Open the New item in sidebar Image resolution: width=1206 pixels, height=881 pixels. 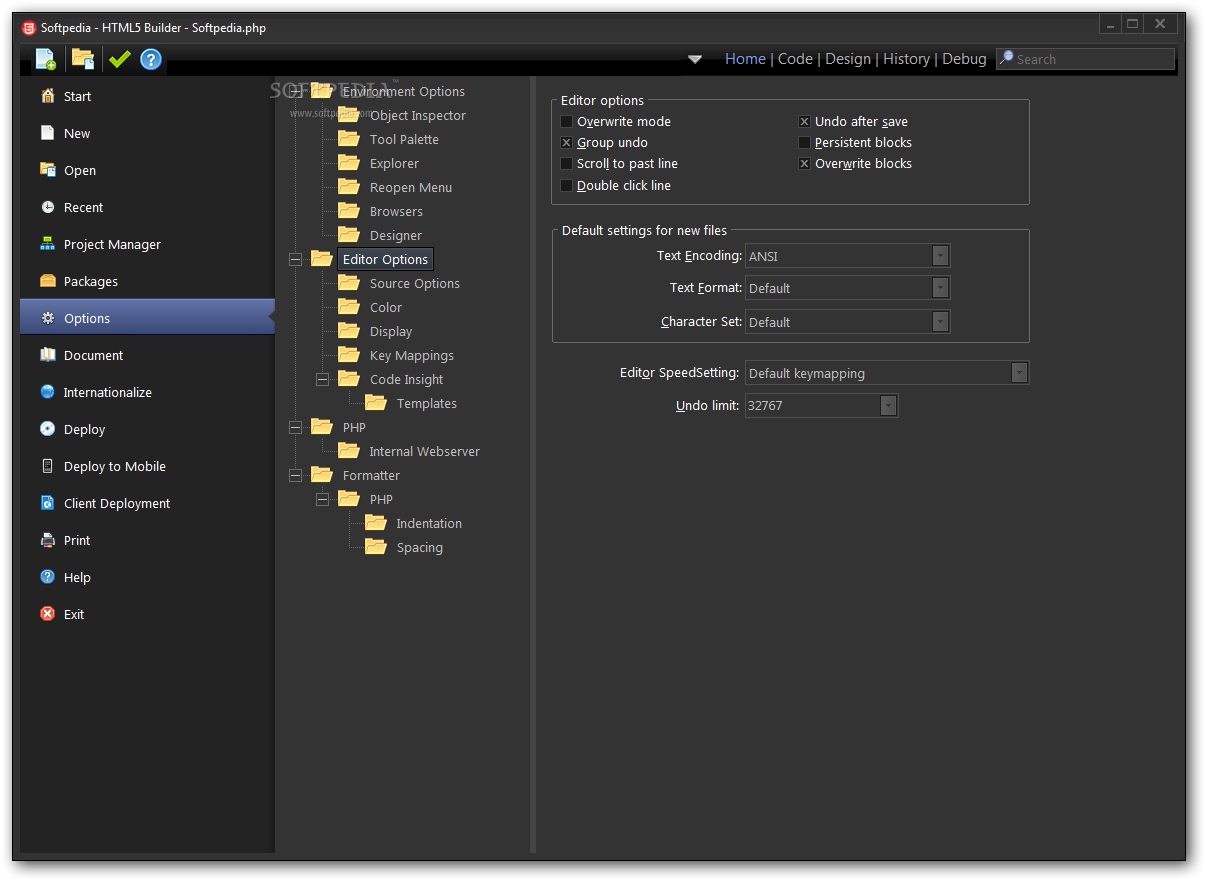click(x=147, y=133)
